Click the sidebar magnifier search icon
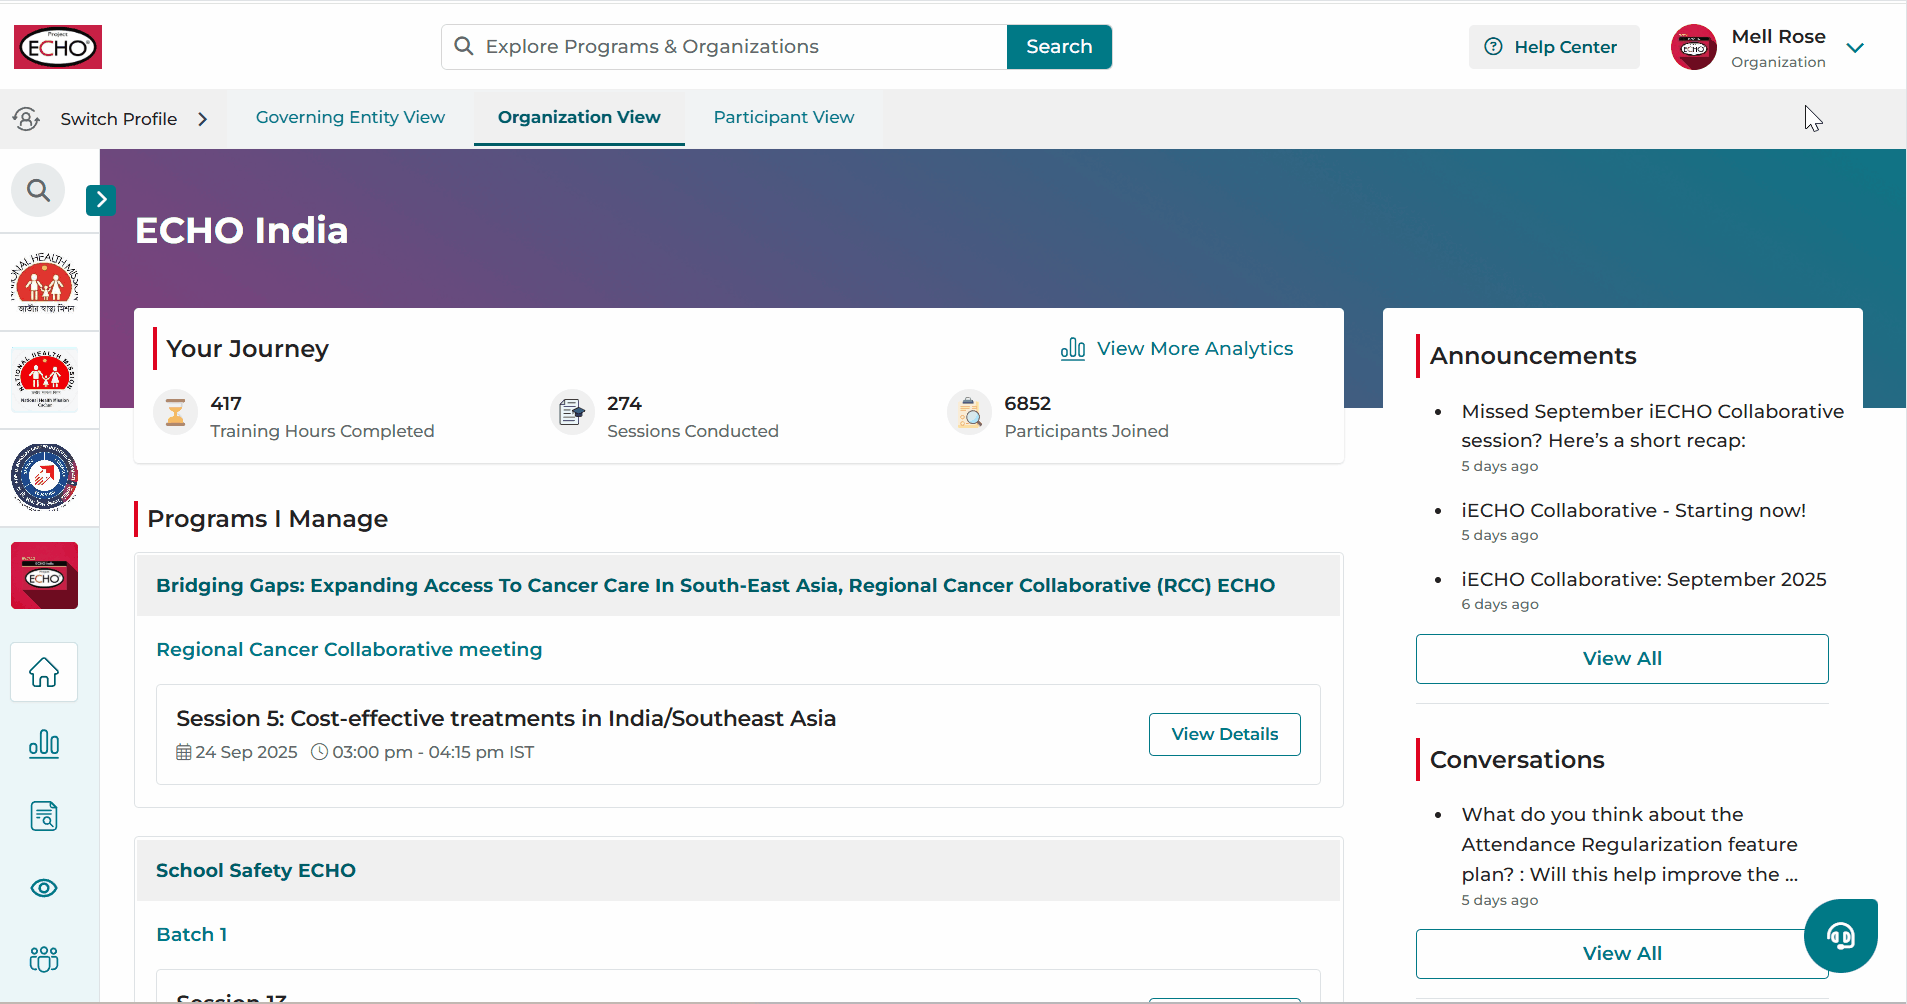This screenshot has height=1004, width=1907. (x=38, y=190)
